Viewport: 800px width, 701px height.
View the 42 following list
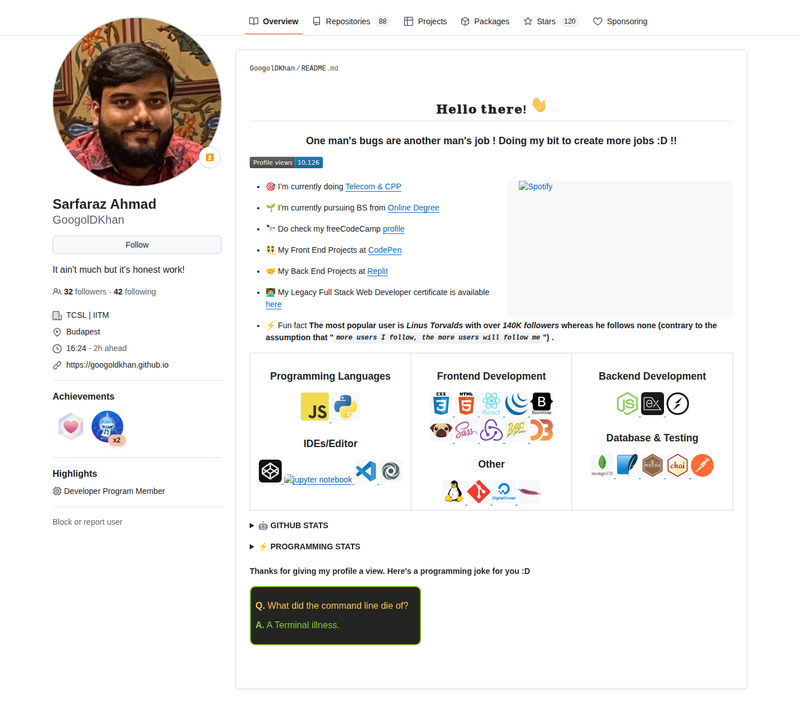click(x=135, y=292)
